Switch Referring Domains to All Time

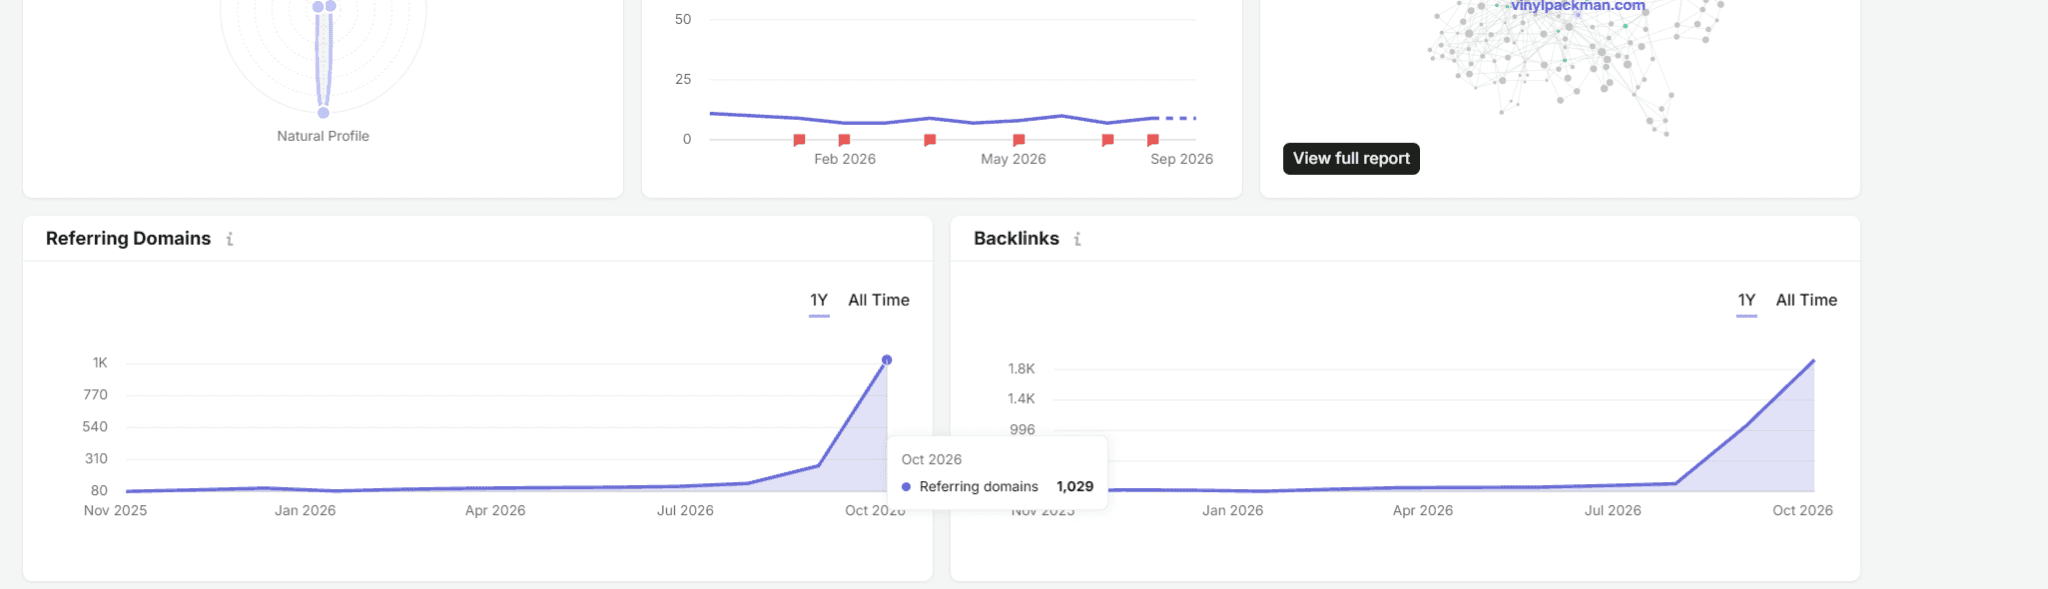point(879,300)
